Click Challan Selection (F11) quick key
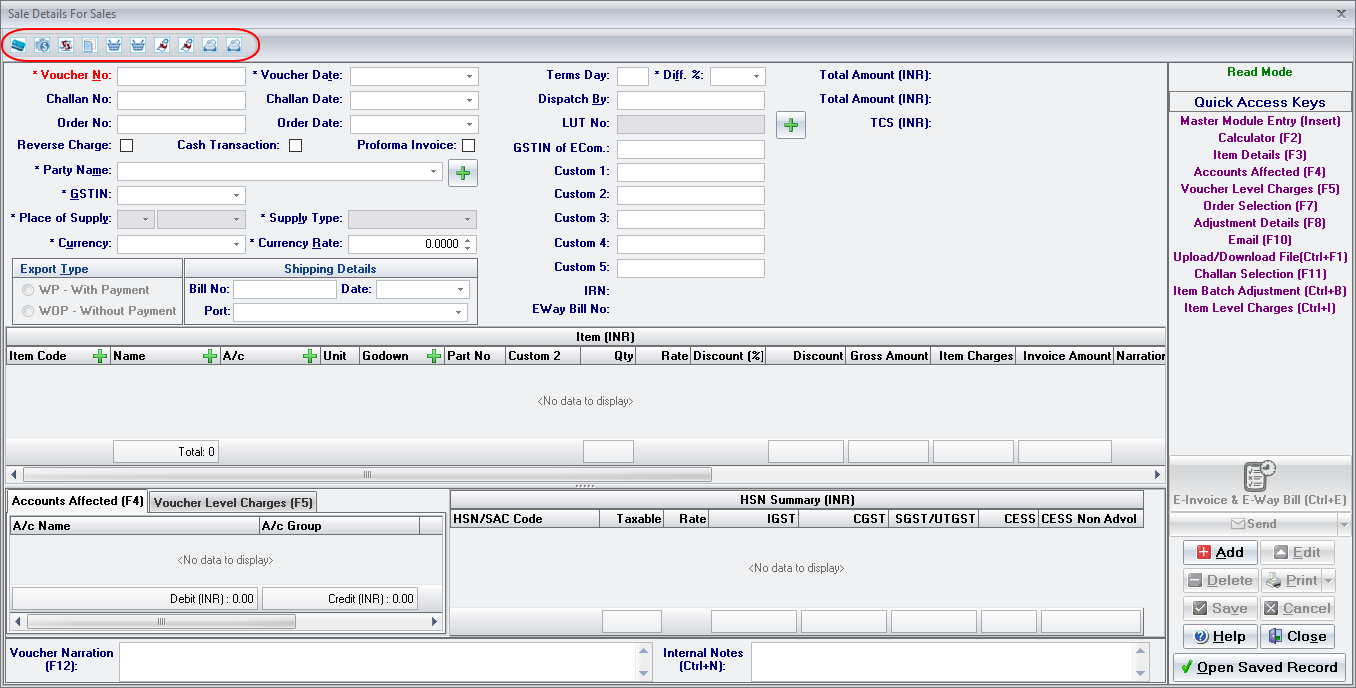This screenshot has height=688, width=1356. 1260,274
